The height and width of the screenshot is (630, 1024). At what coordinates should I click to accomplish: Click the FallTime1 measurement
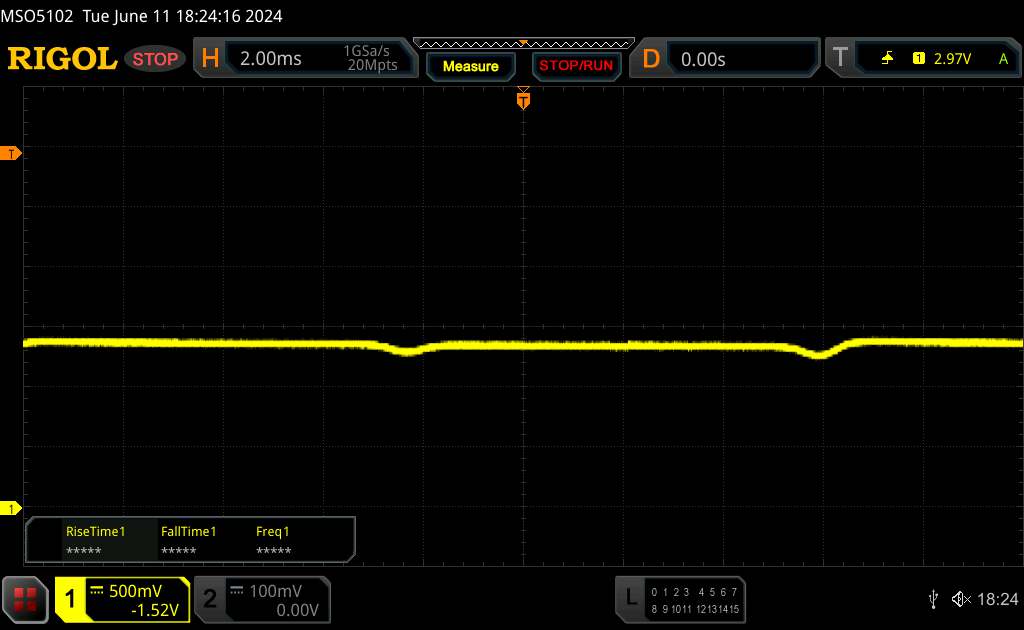188,540
